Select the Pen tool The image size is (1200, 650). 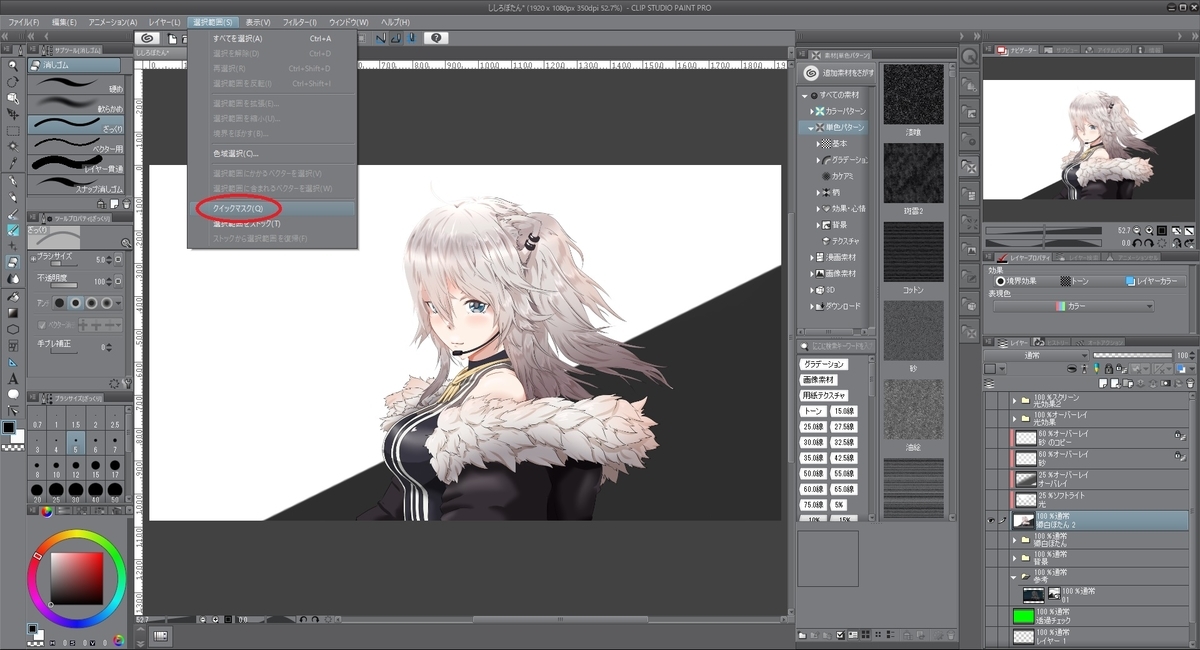13,180
